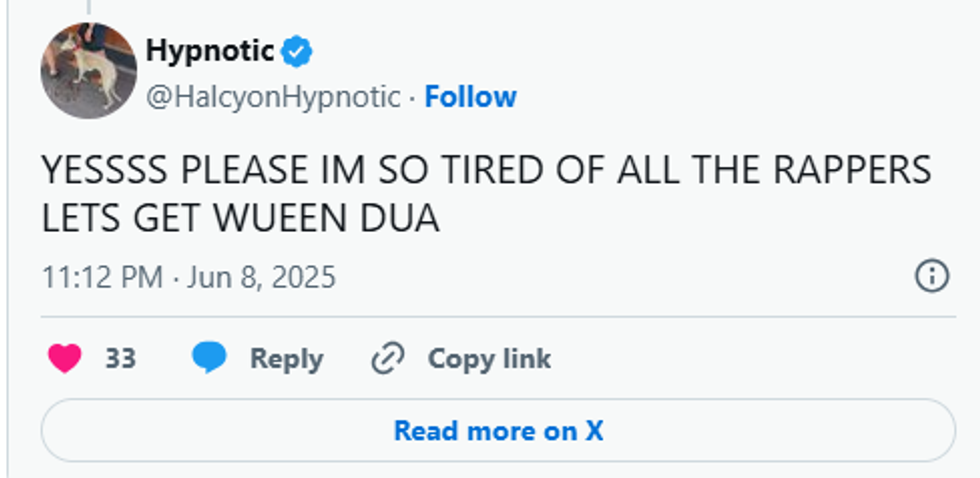Click the thread connector line above avatar
Screen dimensions: 980x478
(x=88, y=8)
